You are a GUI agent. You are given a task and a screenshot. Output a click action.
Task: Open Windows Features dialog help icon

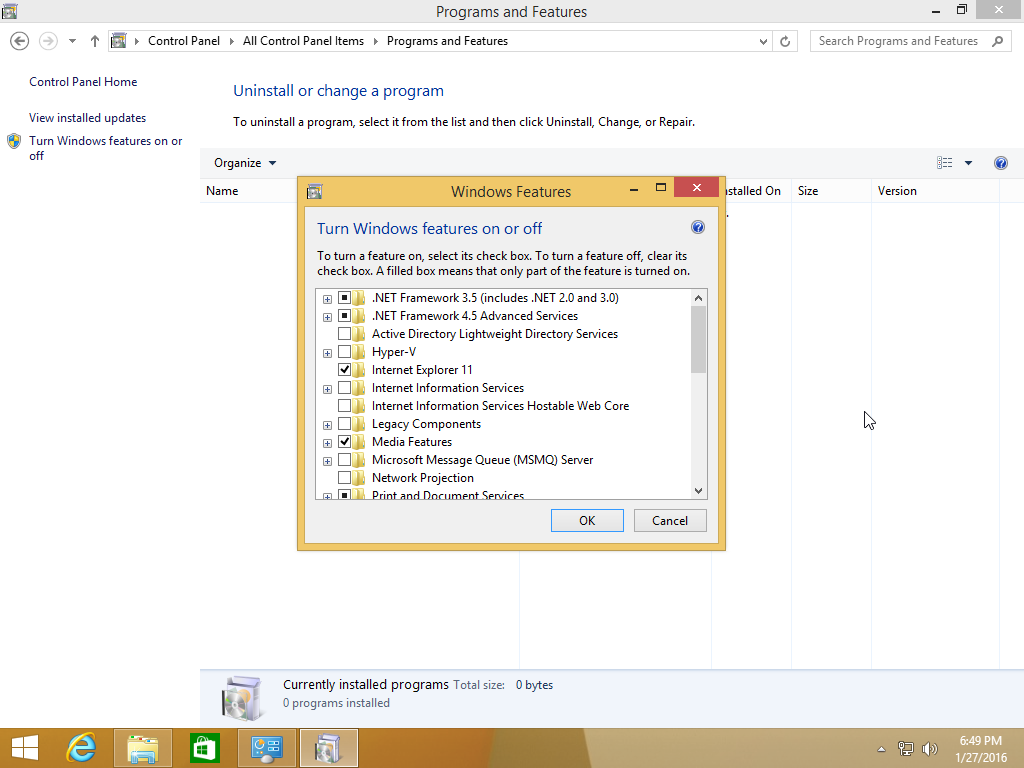coord(697,227)
